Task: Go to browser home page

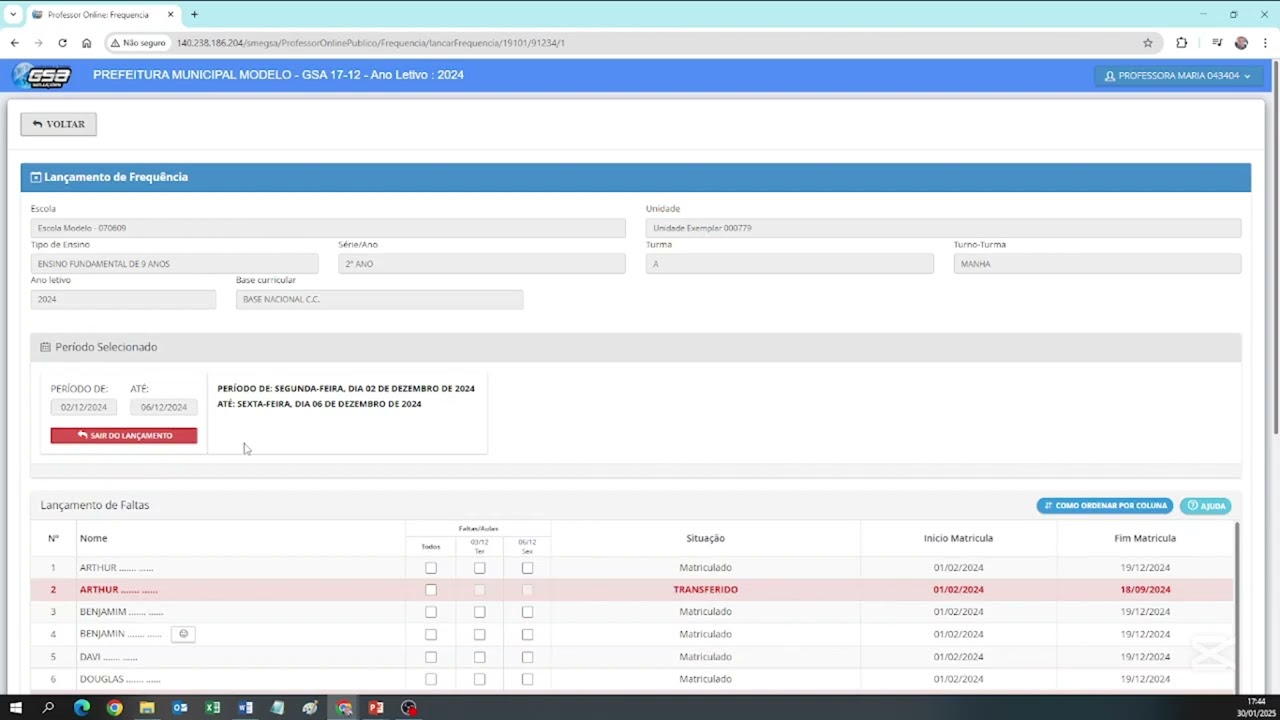Action: [86, 43]
